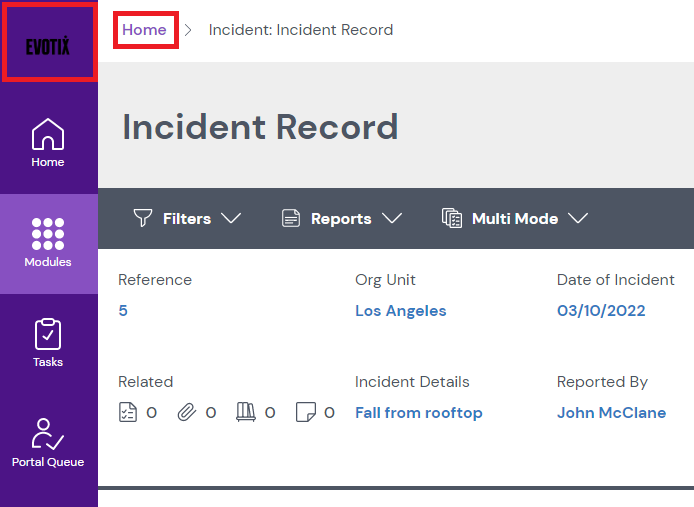Viewport: 694px width, 507px height.
Task: Click the Incident Record breadcrumb text
Action: pos(300,30)
